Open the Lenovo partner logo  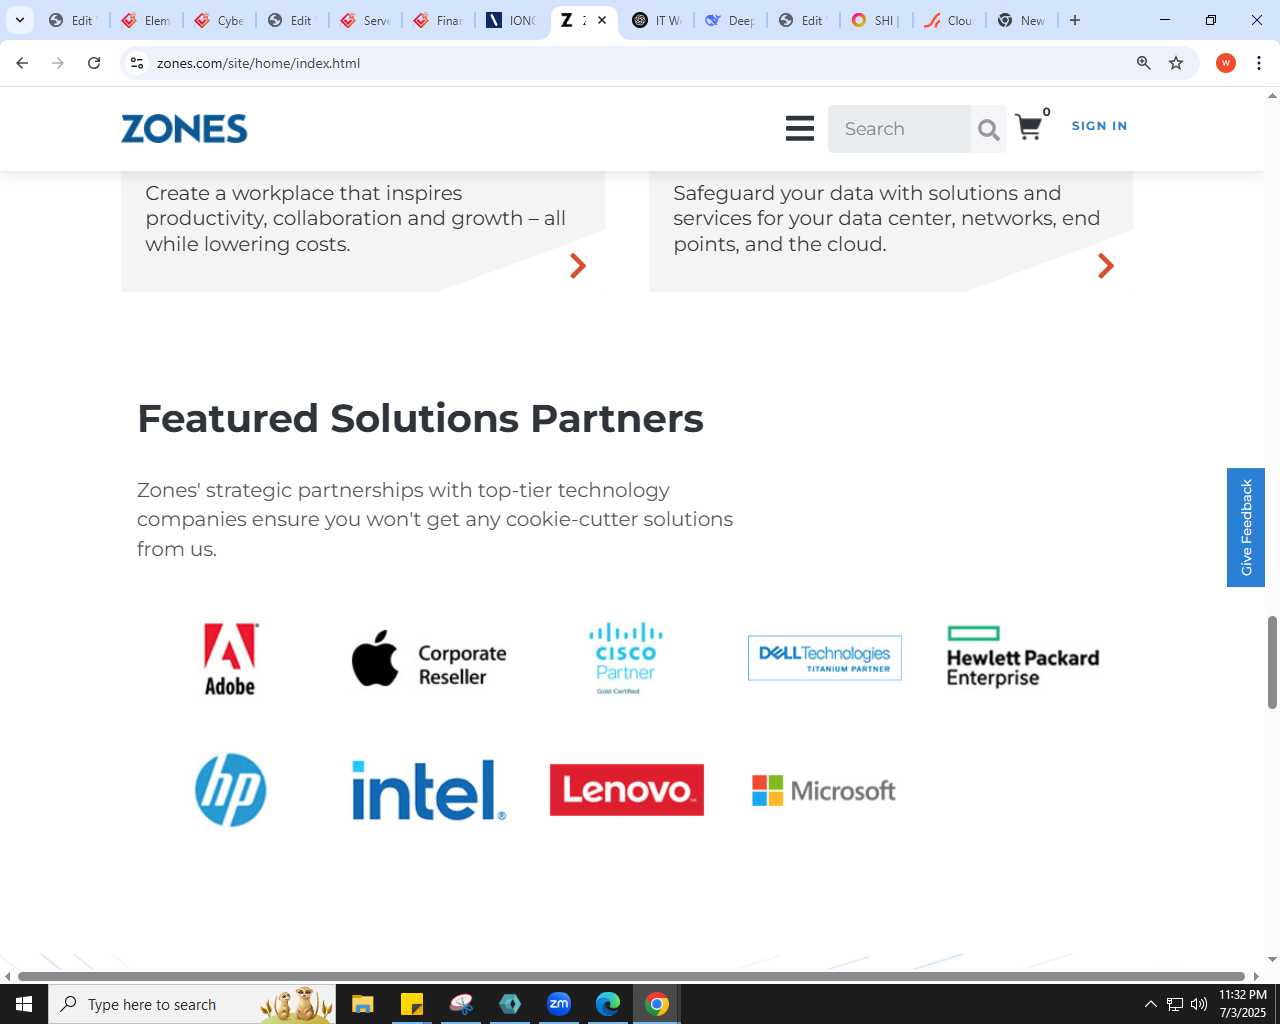pos(627,790)
